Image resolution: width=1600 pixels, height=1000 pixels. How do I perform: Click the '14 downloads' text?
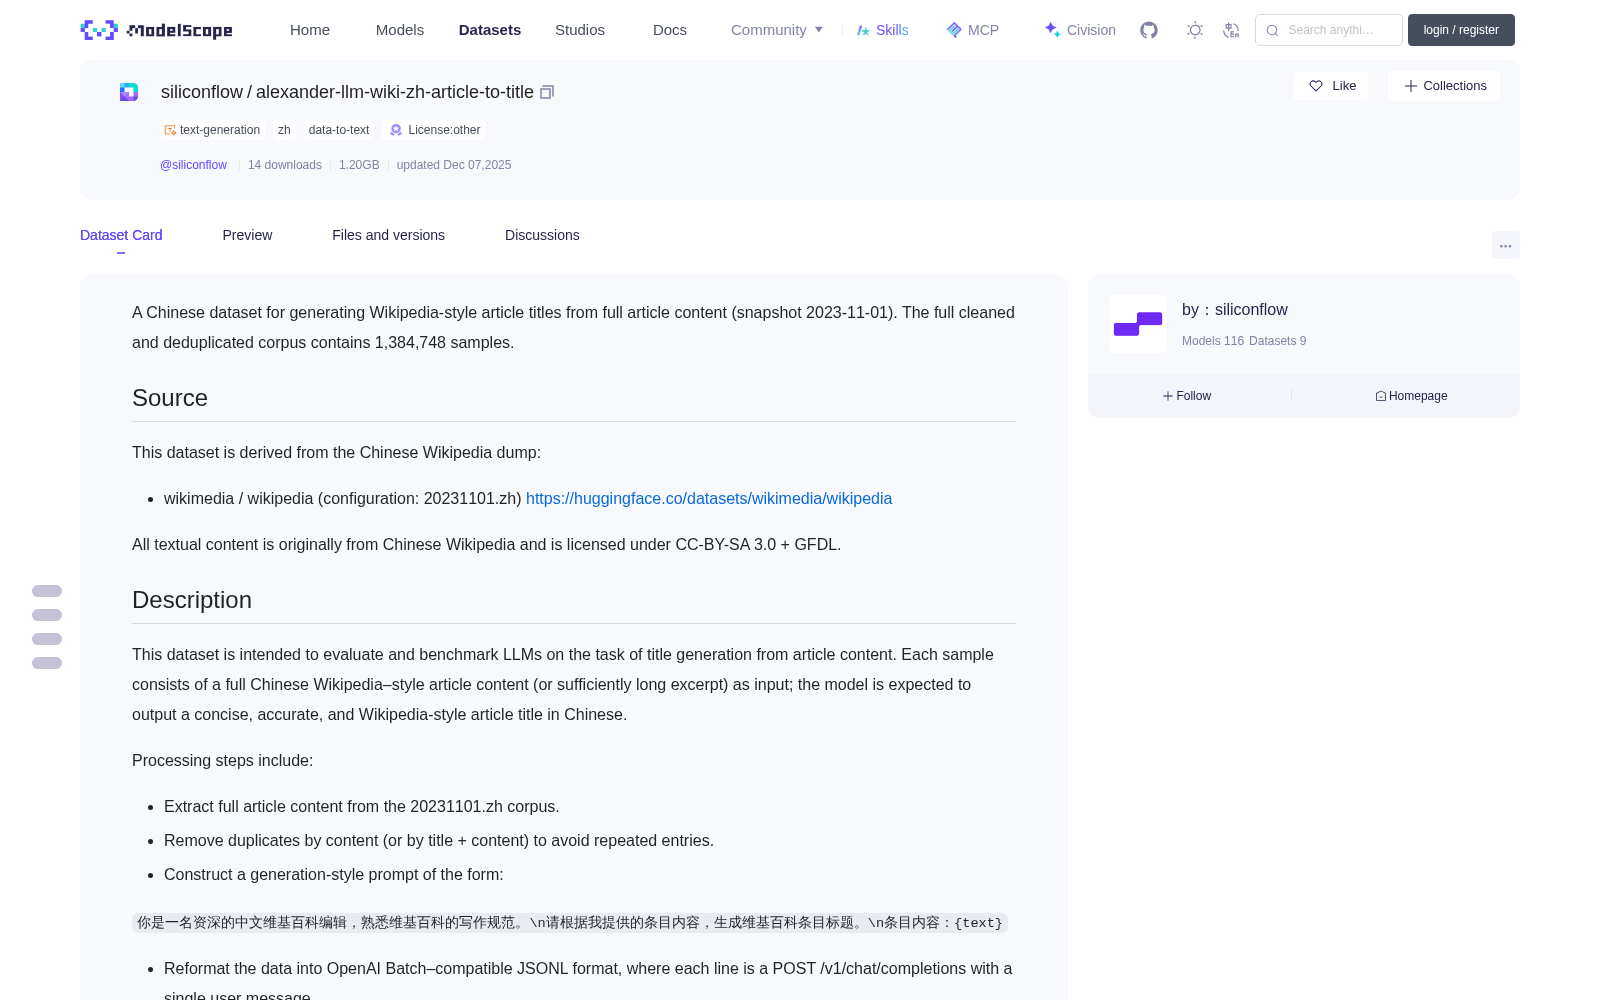pyautogui.click(x=285, y=165)
